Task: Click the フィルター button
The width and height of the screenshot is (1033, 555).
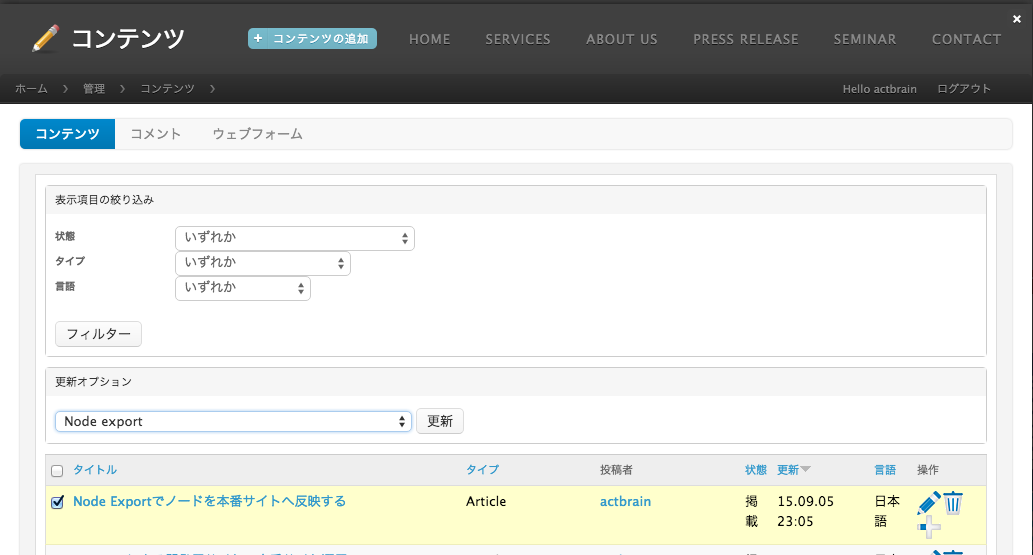Action: coord(98,334)
